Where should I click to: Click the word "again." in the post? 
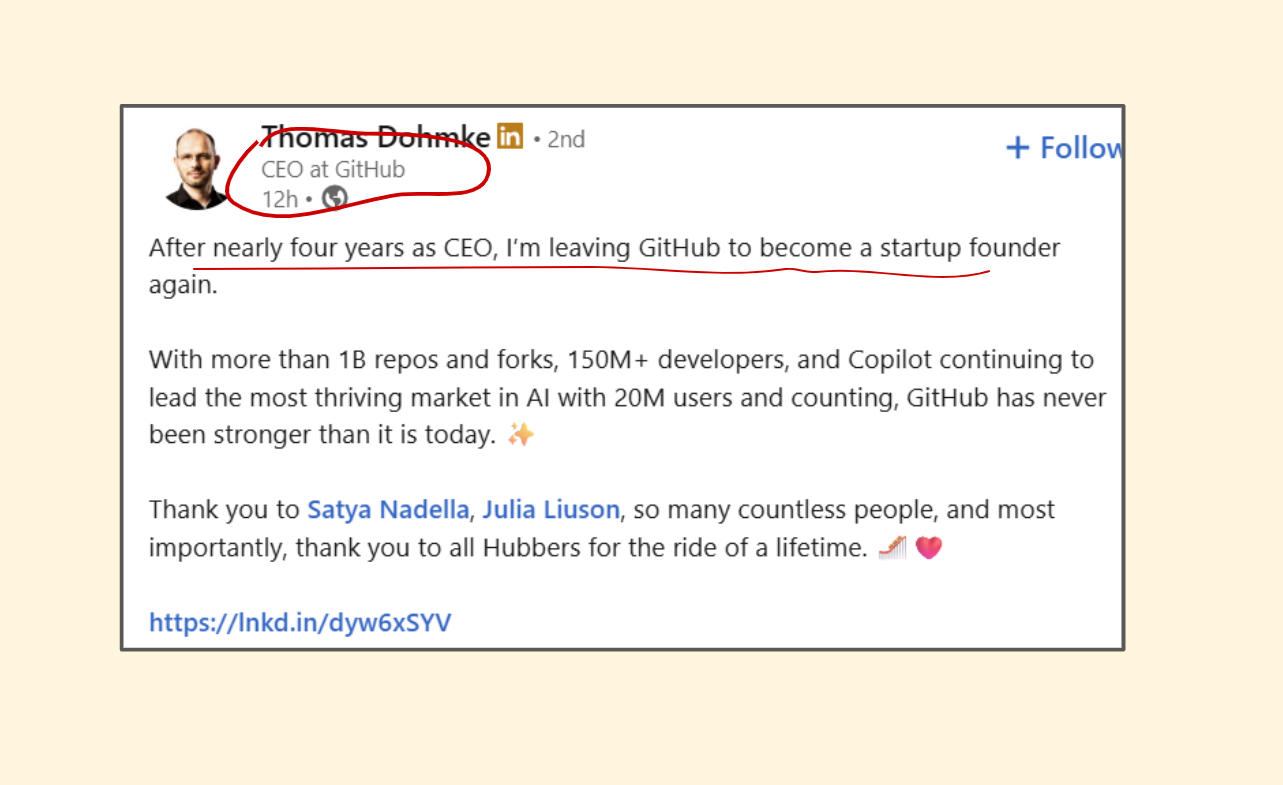point(183,285)
